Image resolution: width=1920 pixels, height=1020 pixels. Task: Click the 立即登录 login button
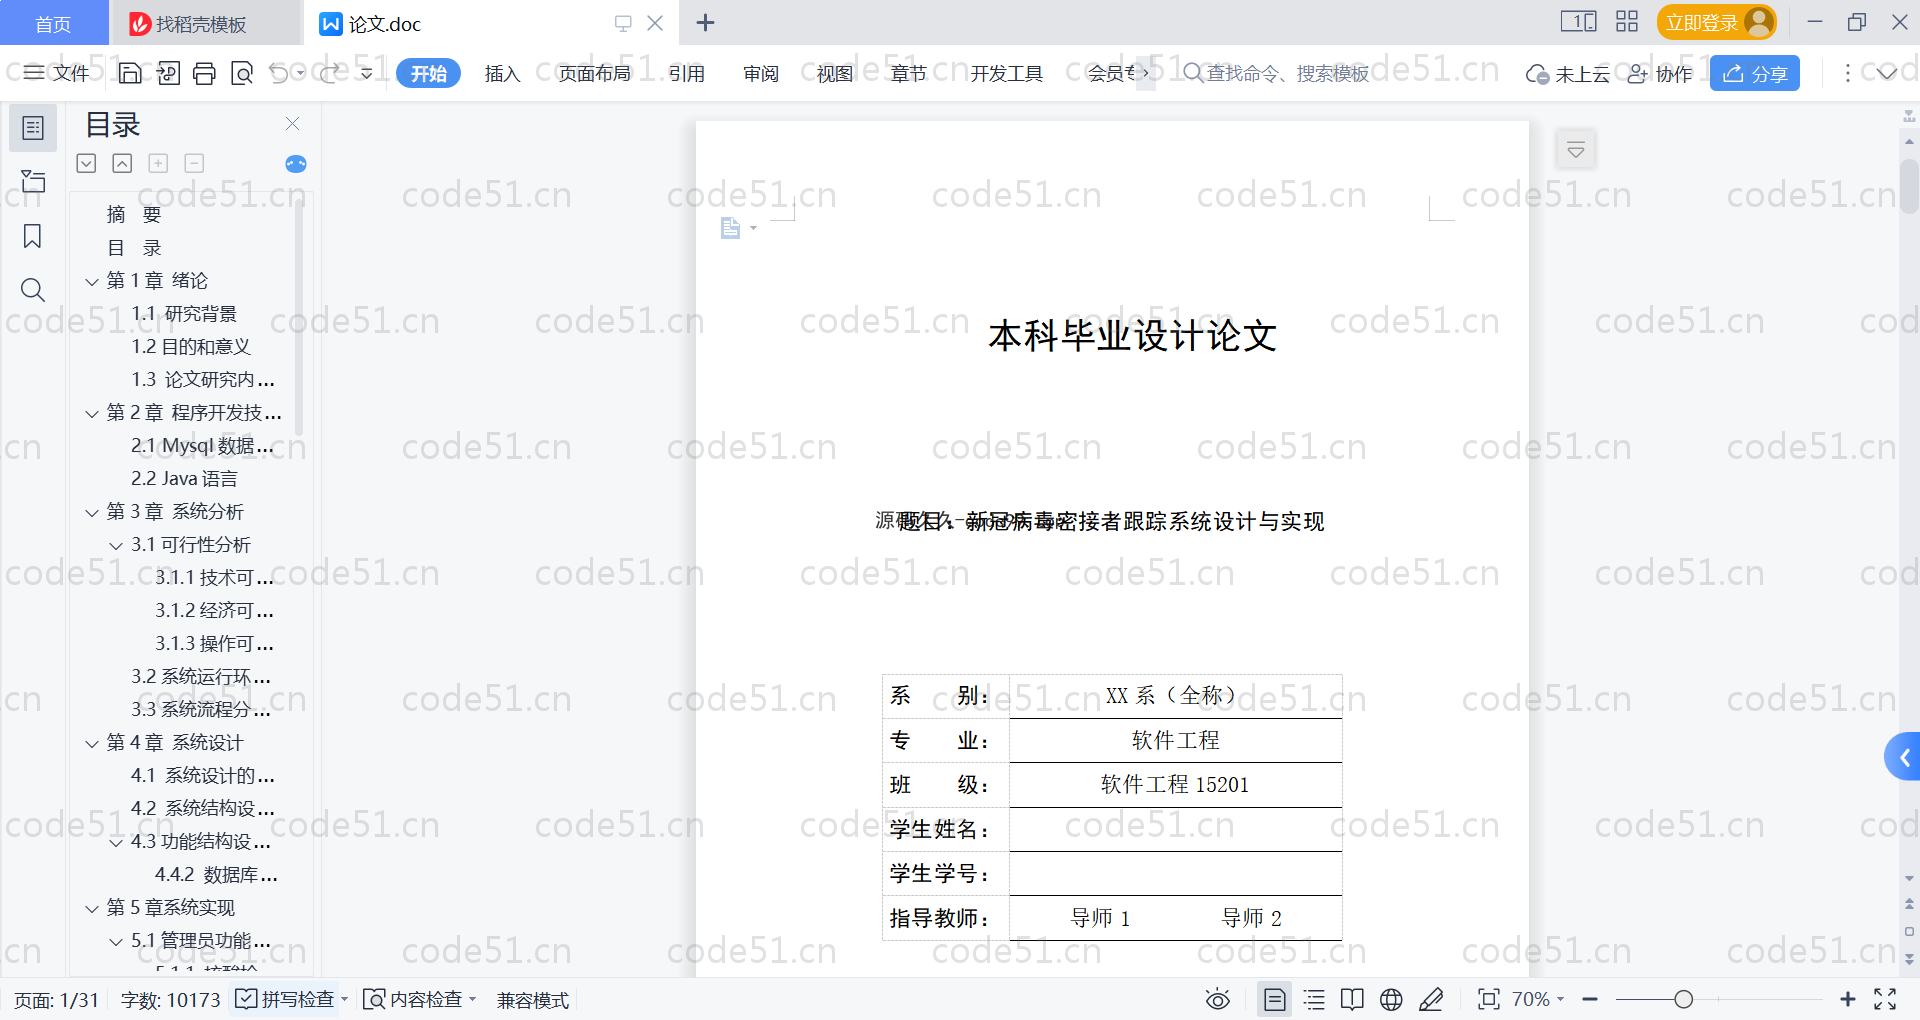1716,22
